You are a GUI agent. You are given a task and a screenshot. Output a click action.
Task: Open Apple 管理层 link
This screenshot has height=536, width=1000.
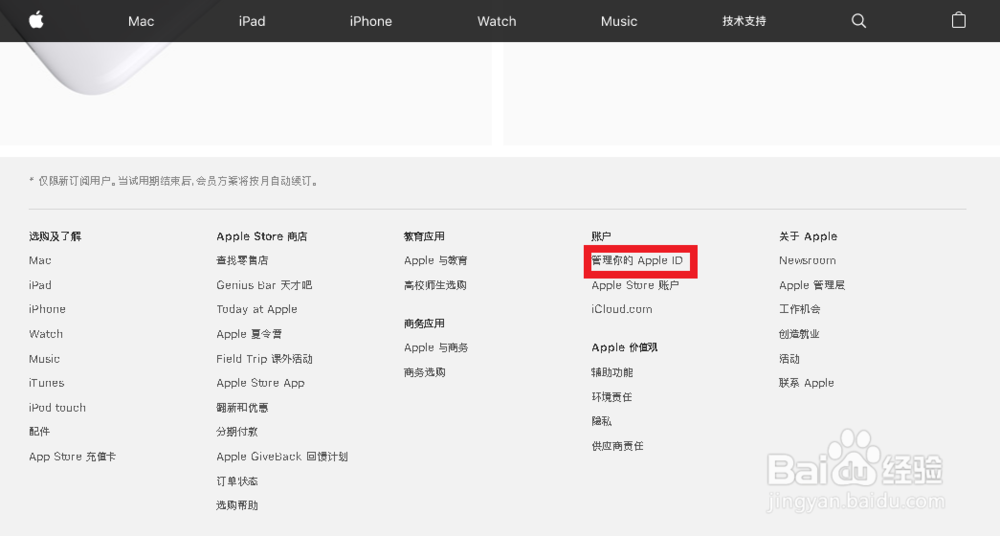812,285
